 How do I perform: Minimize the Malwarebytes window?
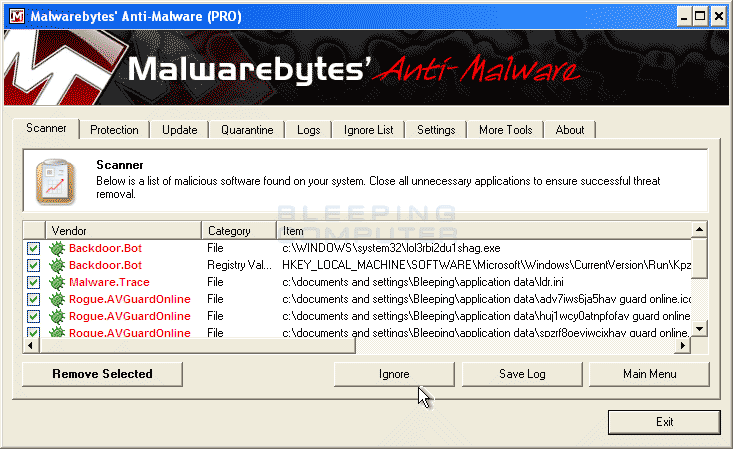click(684, 17)
